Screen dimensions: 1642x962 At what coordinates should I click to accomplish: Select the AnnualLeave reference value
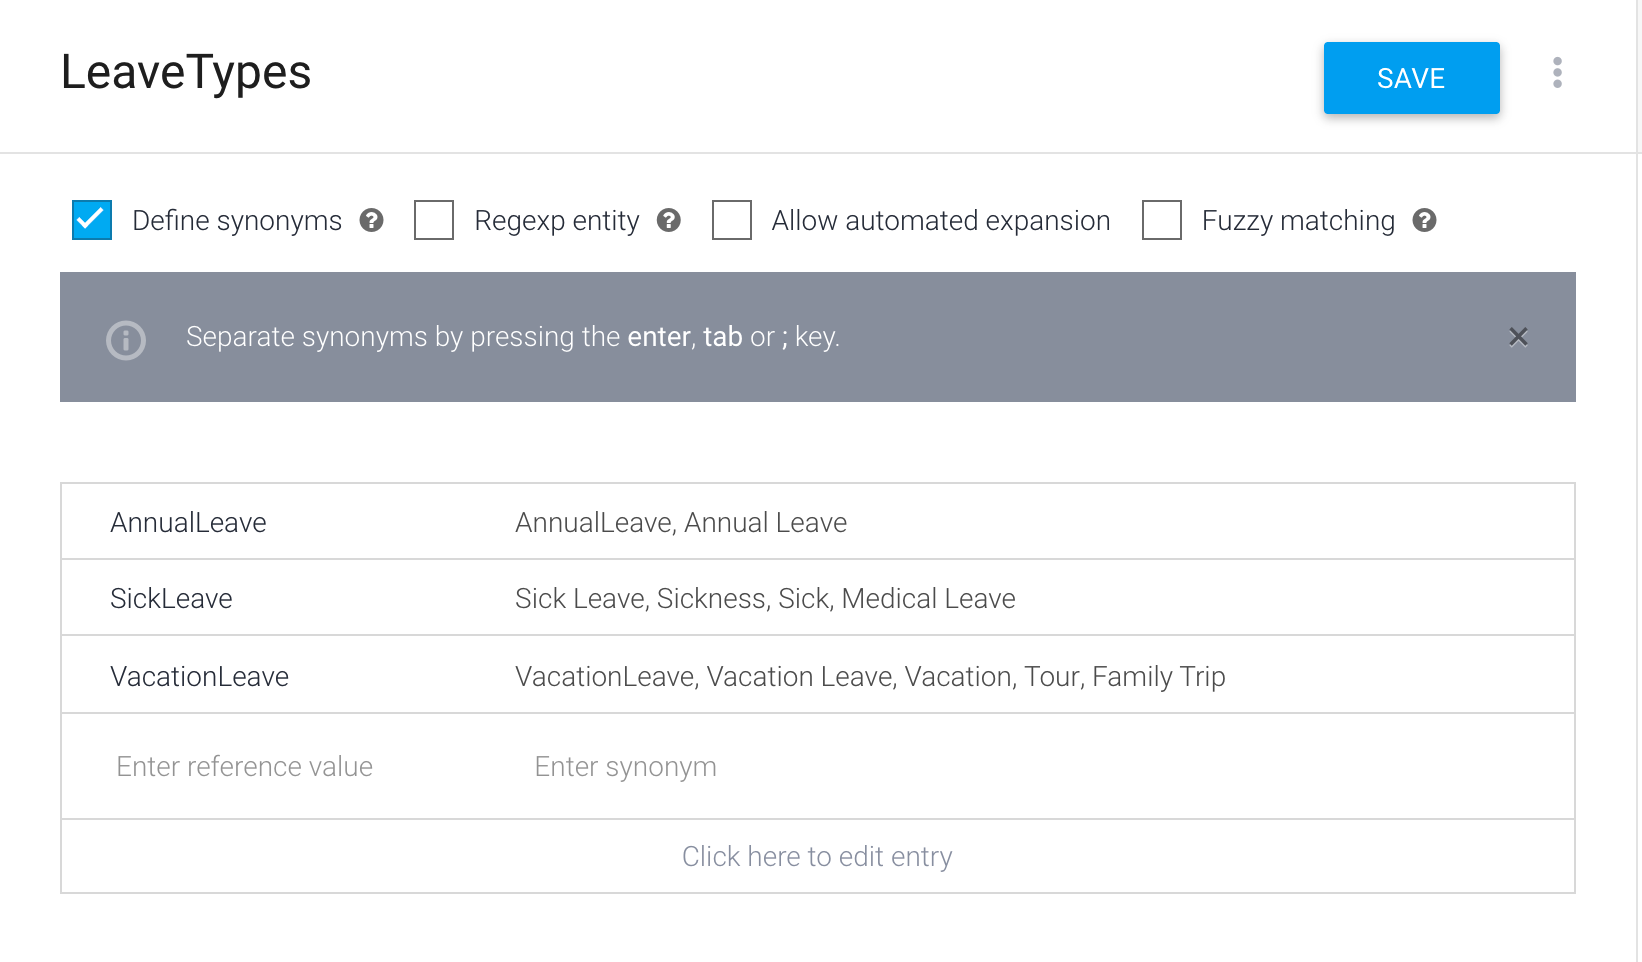[x=189, y=522]
